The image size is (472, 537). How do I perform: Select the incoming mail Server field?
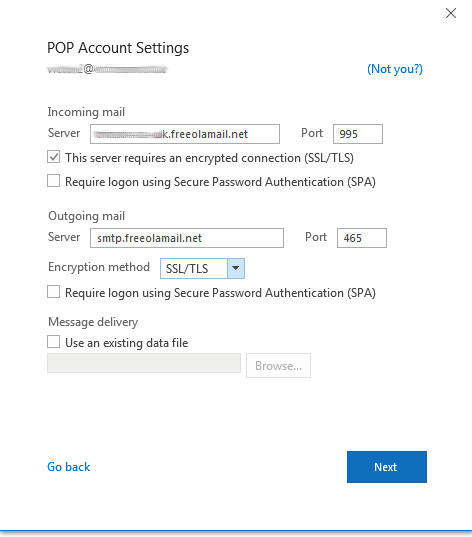(x=185, y=134)
